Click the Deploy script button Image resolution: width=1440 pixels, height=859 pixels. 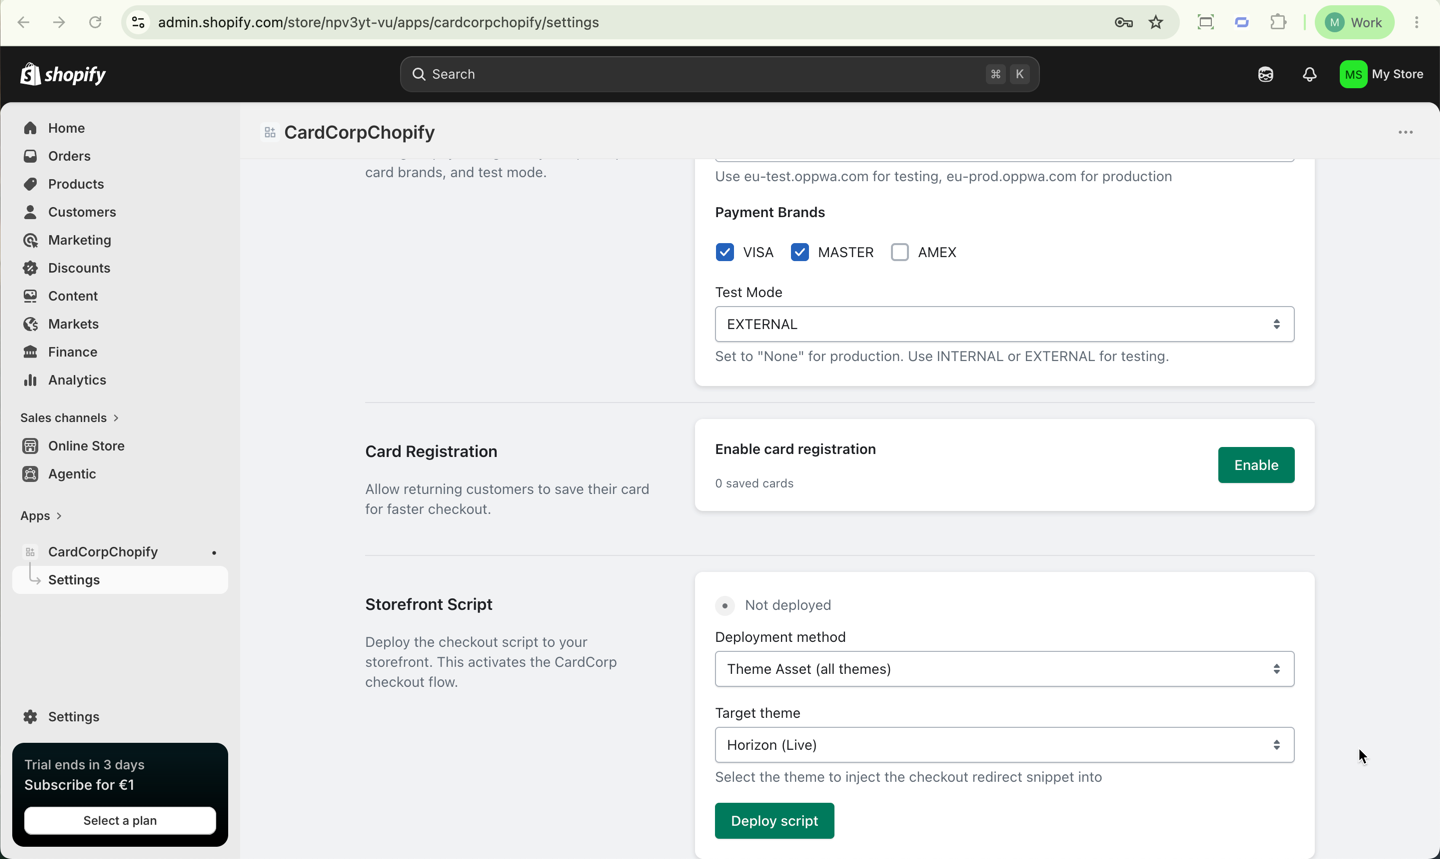(774, 821)
